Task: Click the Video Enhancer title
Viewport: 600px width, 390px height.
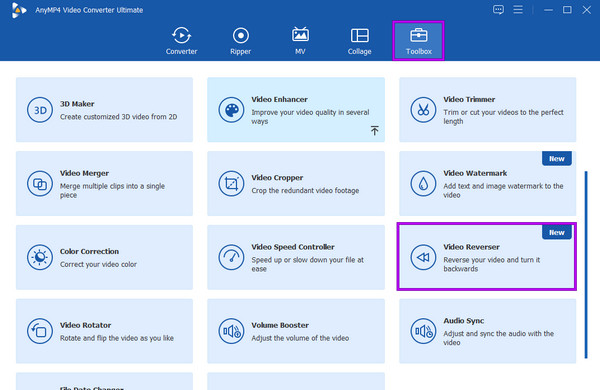Action: 279,100
